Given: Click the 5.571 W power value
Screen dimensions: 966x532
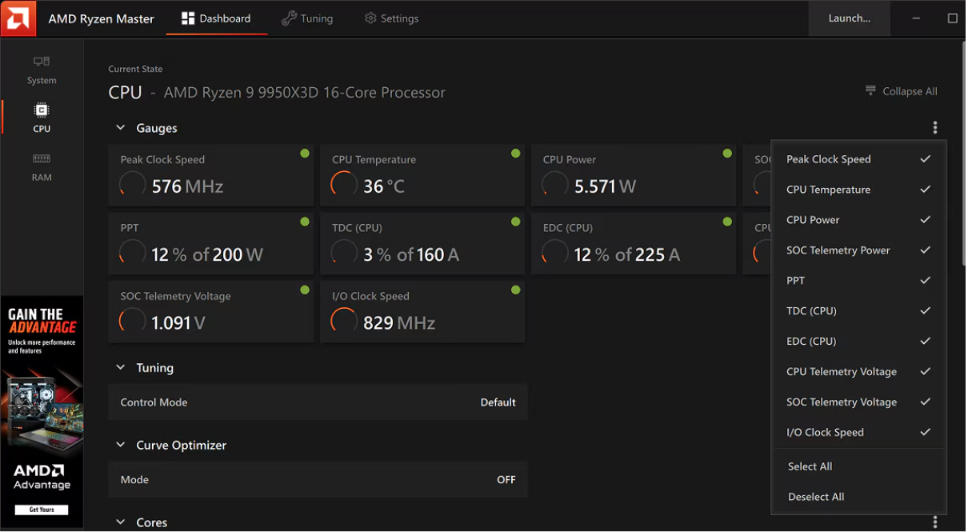Looking at the screenshot, I should click(605, 186).
